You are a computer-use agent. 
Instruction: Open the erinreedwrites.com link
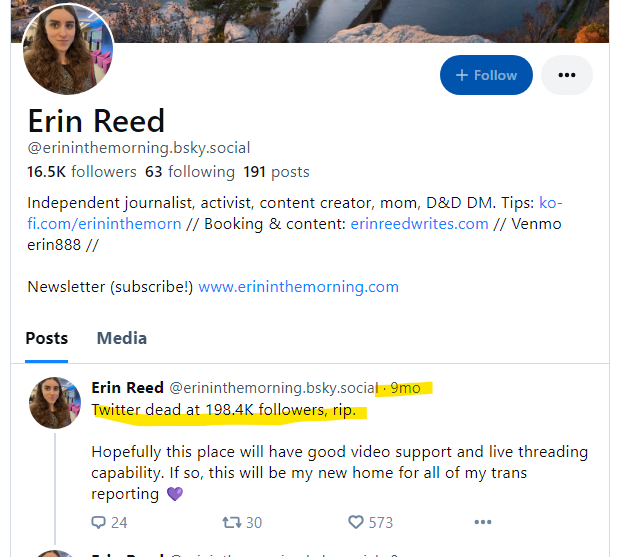[421, 224]
